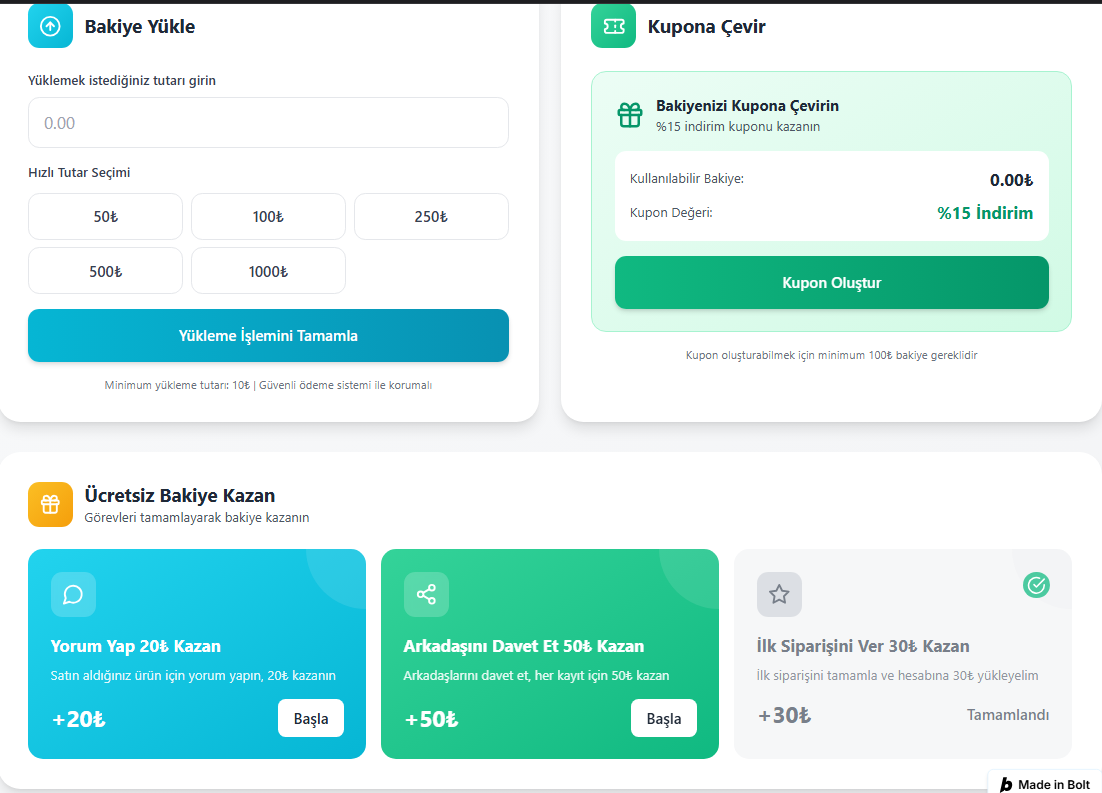The width and height of the screenshot is (1102, 793).
Task: Click the upload arrow icon beside Bakiye Yükle
Action: (x=50, y=26)
